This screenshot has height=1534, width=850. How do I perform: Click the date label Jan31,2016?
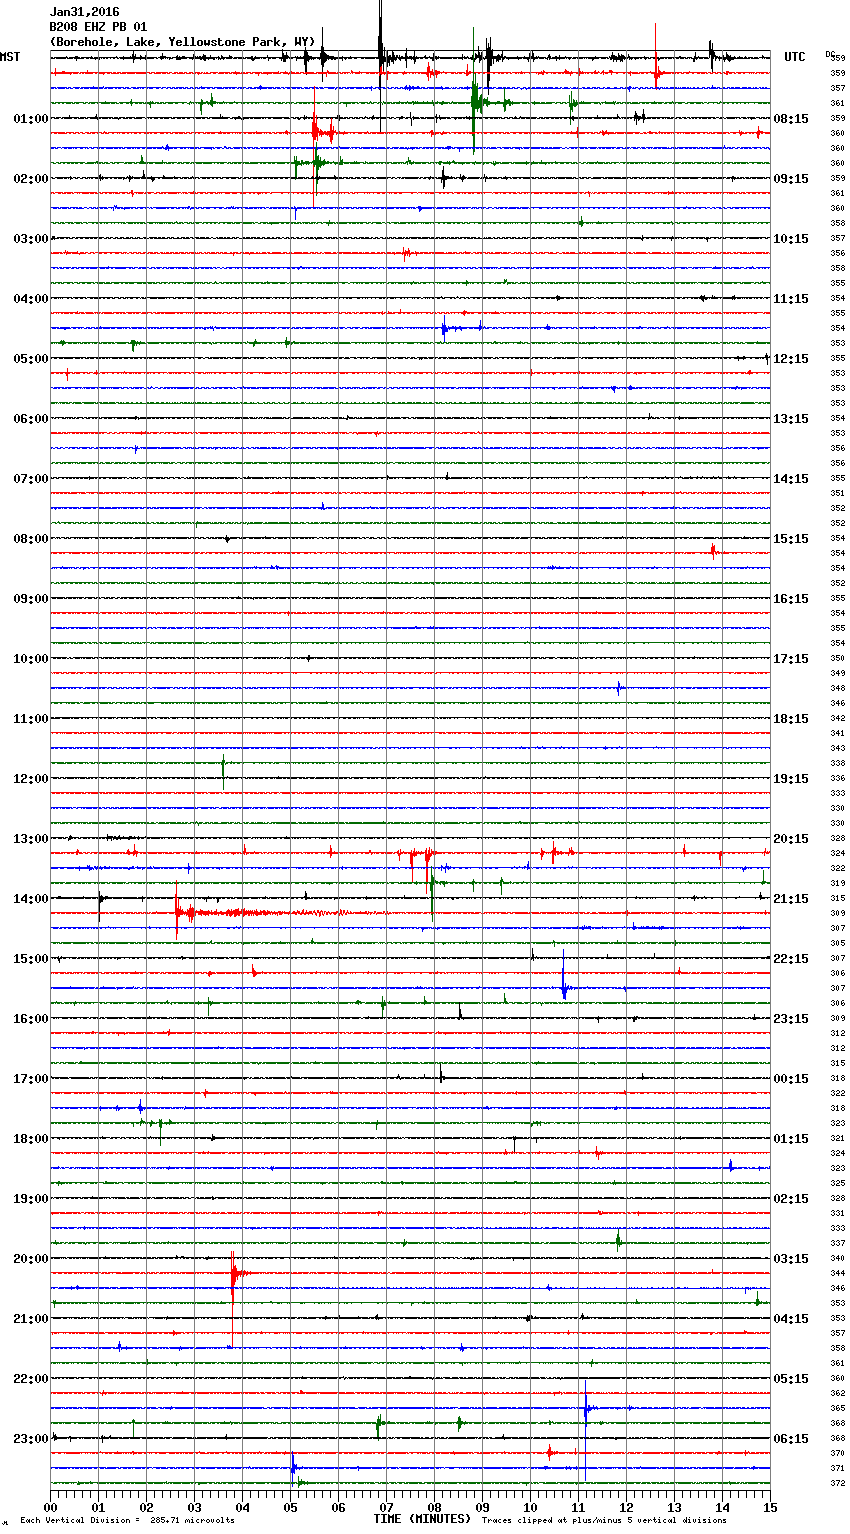[84, 12]
